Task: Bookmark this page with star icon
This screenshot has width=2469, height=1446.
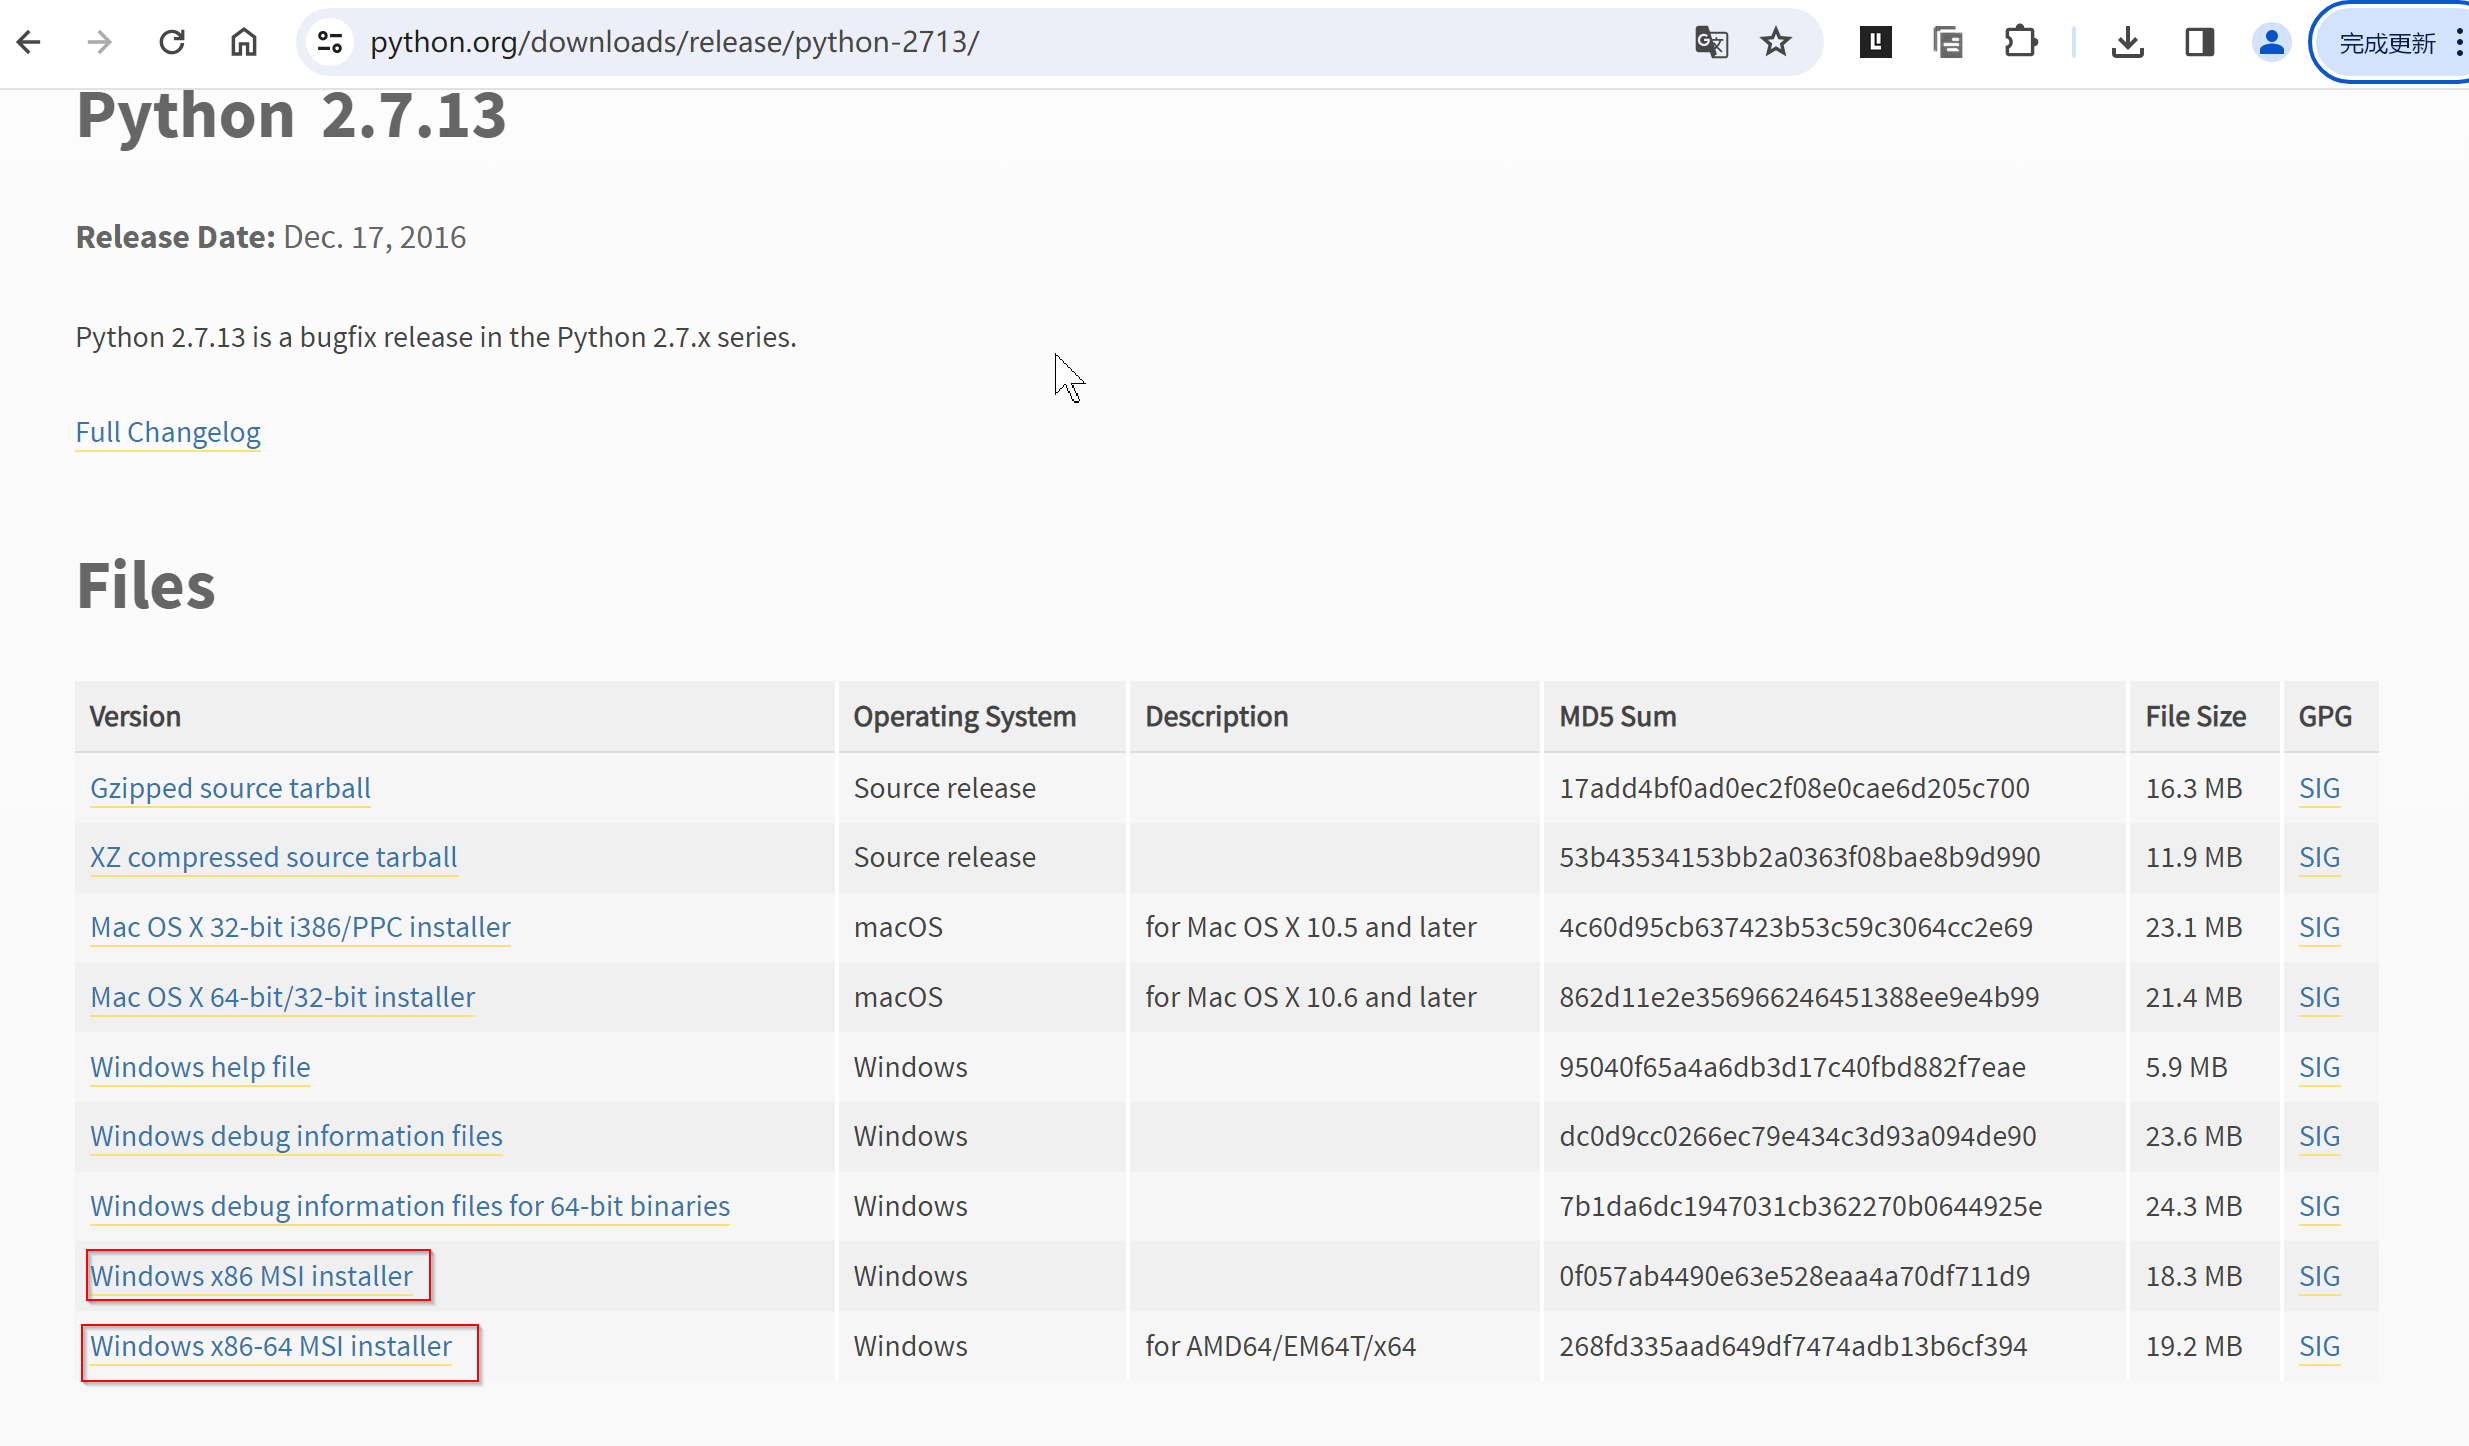Action: coord(1776,42)
